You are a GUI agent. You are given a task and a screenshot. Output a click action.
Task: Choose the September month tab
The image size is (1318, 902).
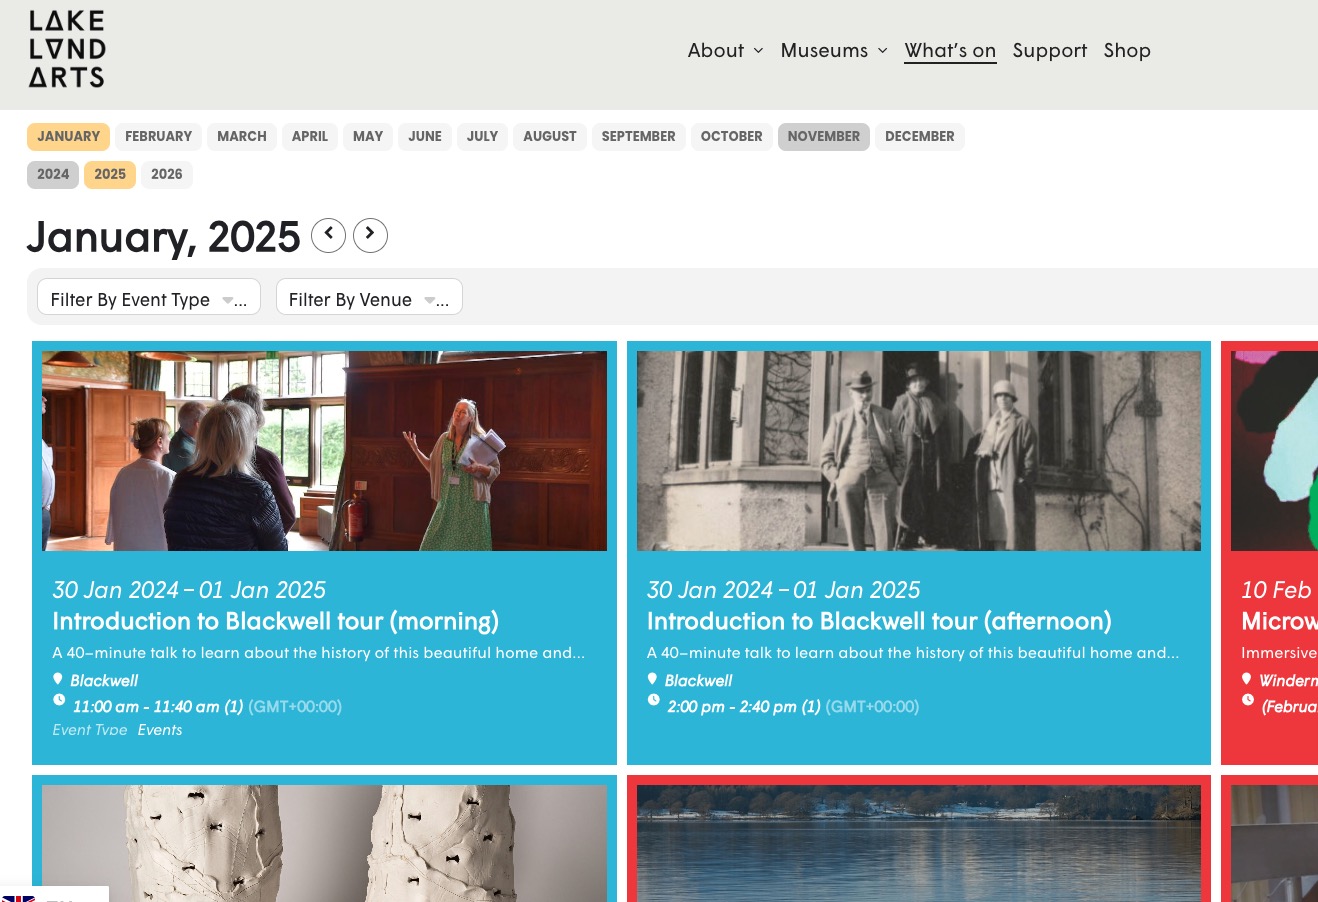coord(639,137)
